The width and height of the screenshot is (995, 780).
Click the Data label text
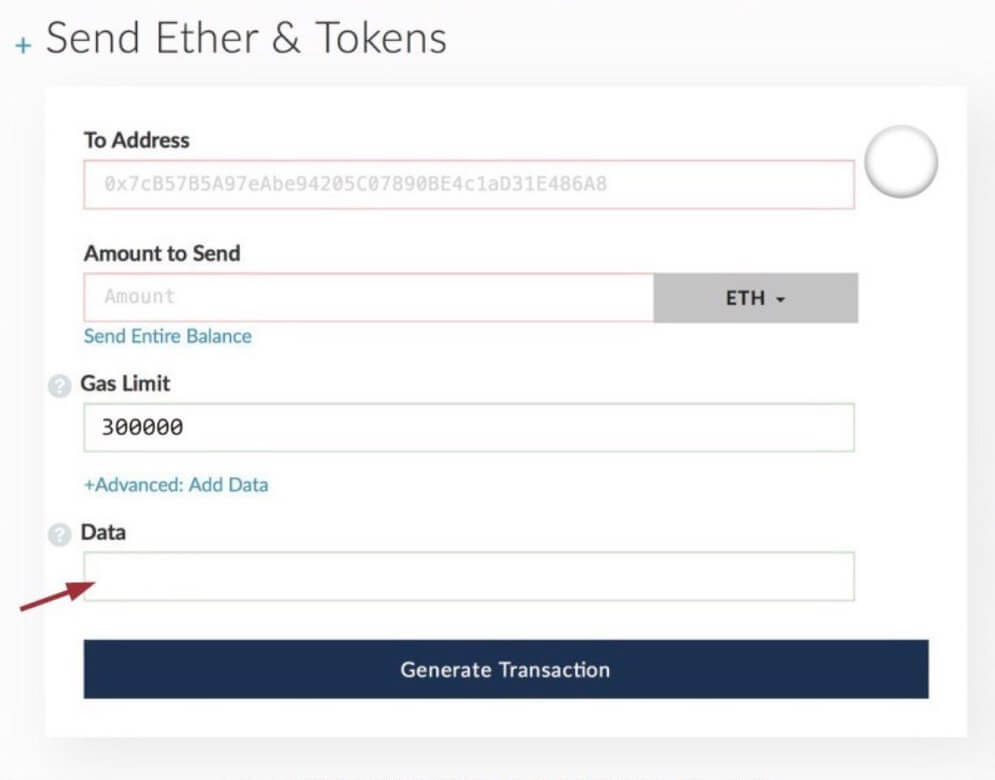(103, 532)
